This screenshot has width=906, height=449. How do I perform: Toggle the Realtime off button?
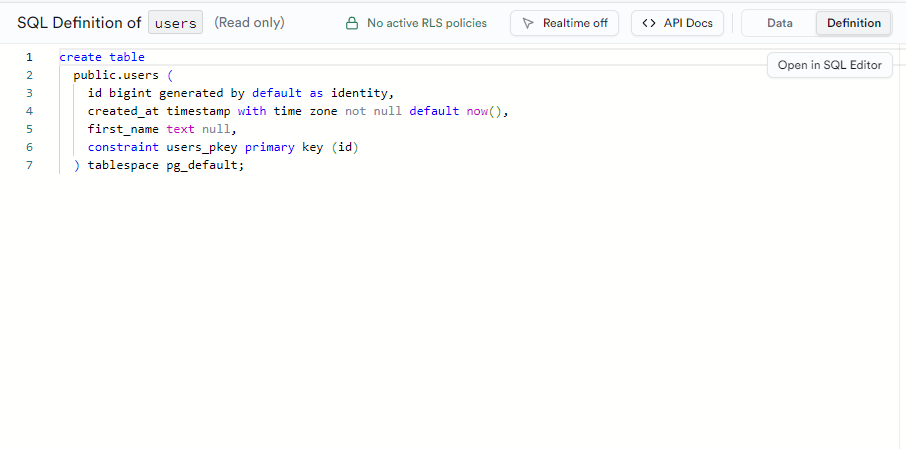tap(565, 23)
